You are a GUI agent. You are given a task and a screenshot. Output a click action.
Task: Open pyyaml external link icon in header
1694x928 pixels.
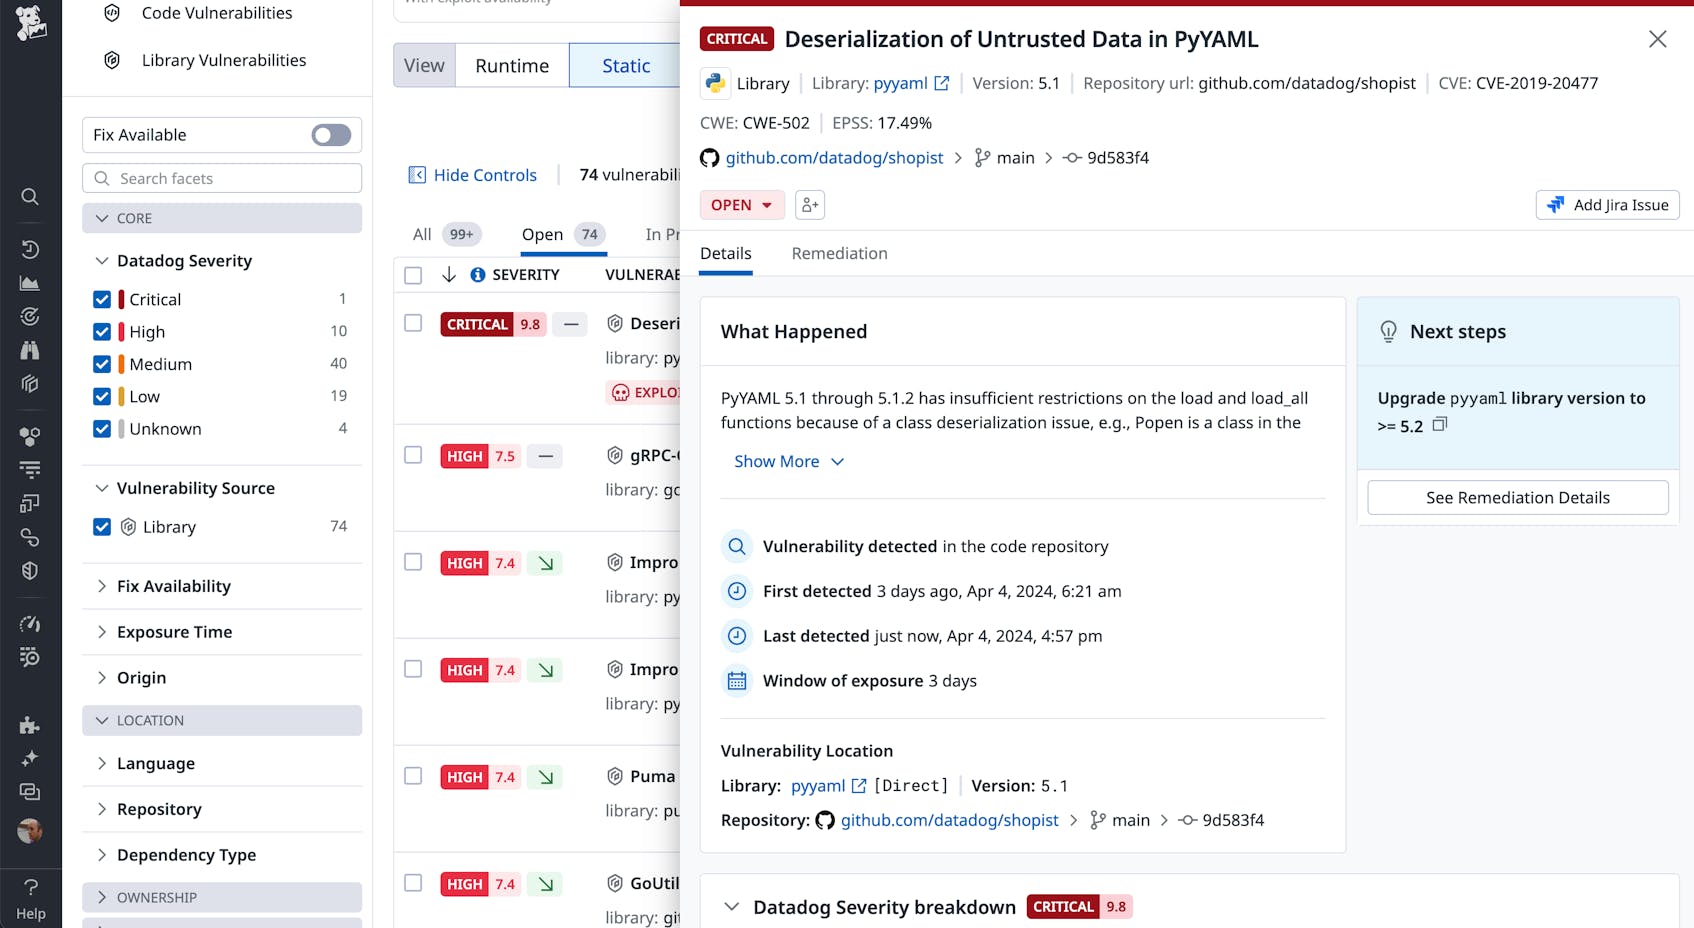pos(941,84)
